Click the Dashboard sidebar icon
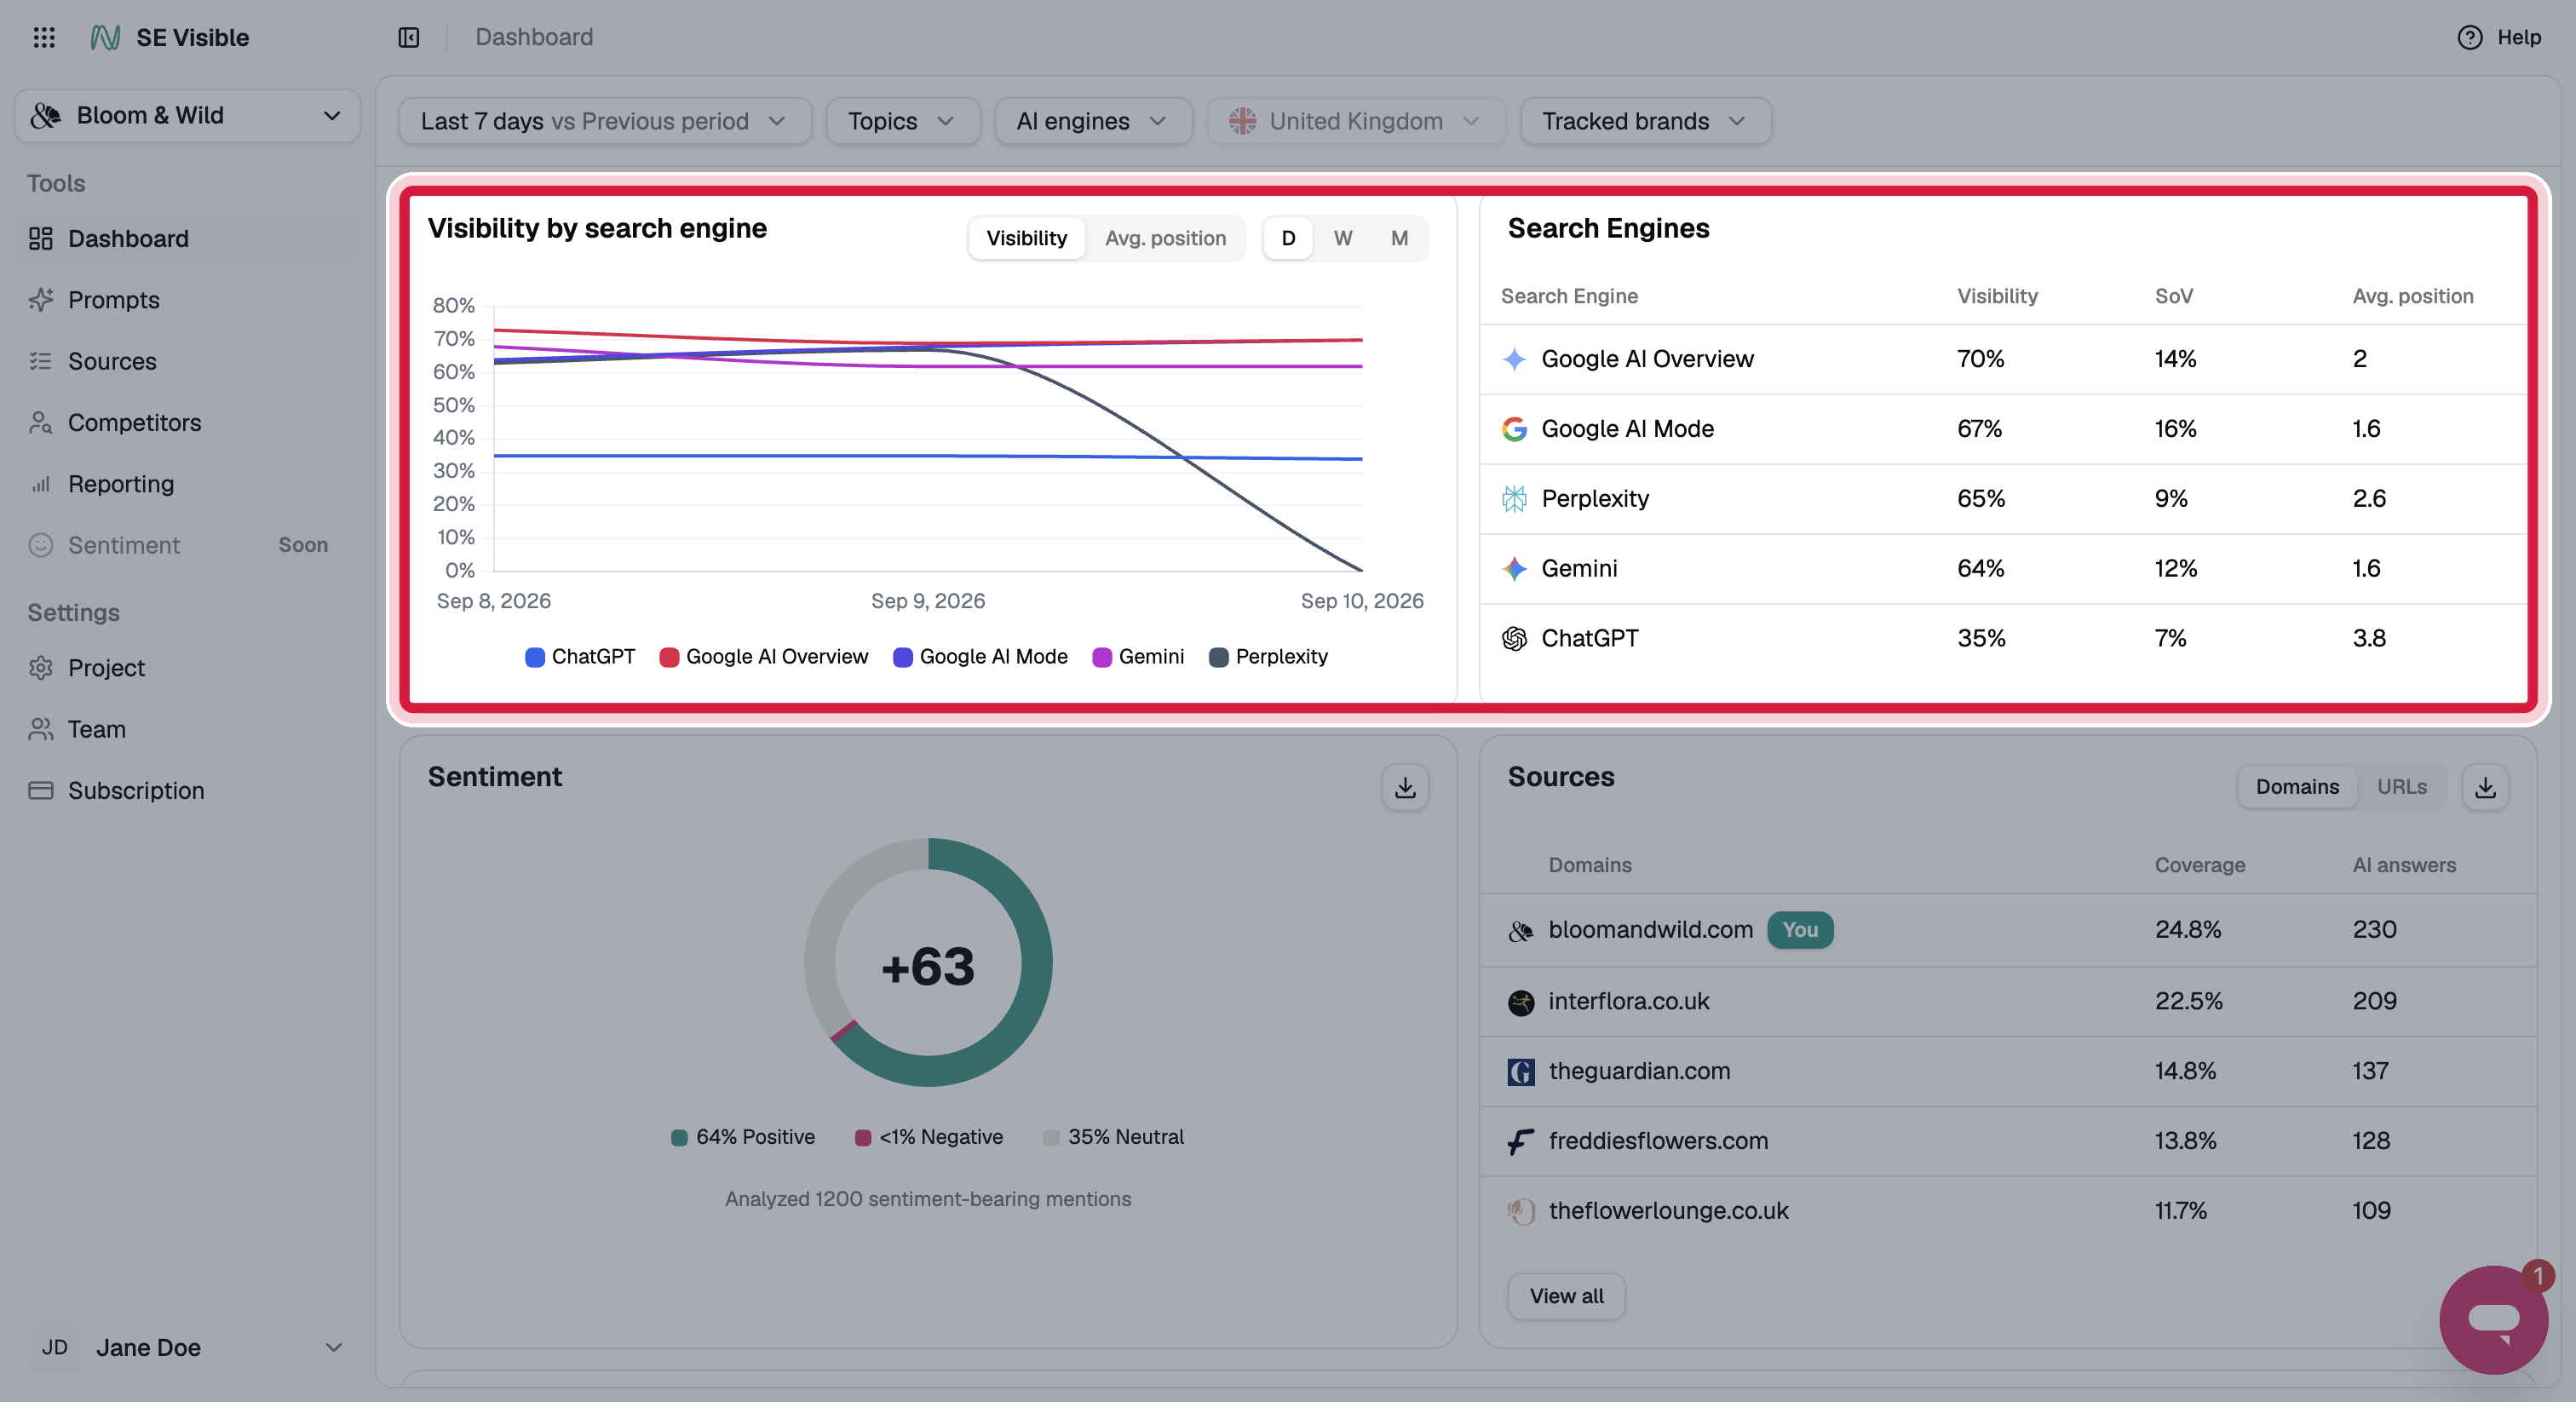The image size is (2576, 1402). tap(41, 238)
